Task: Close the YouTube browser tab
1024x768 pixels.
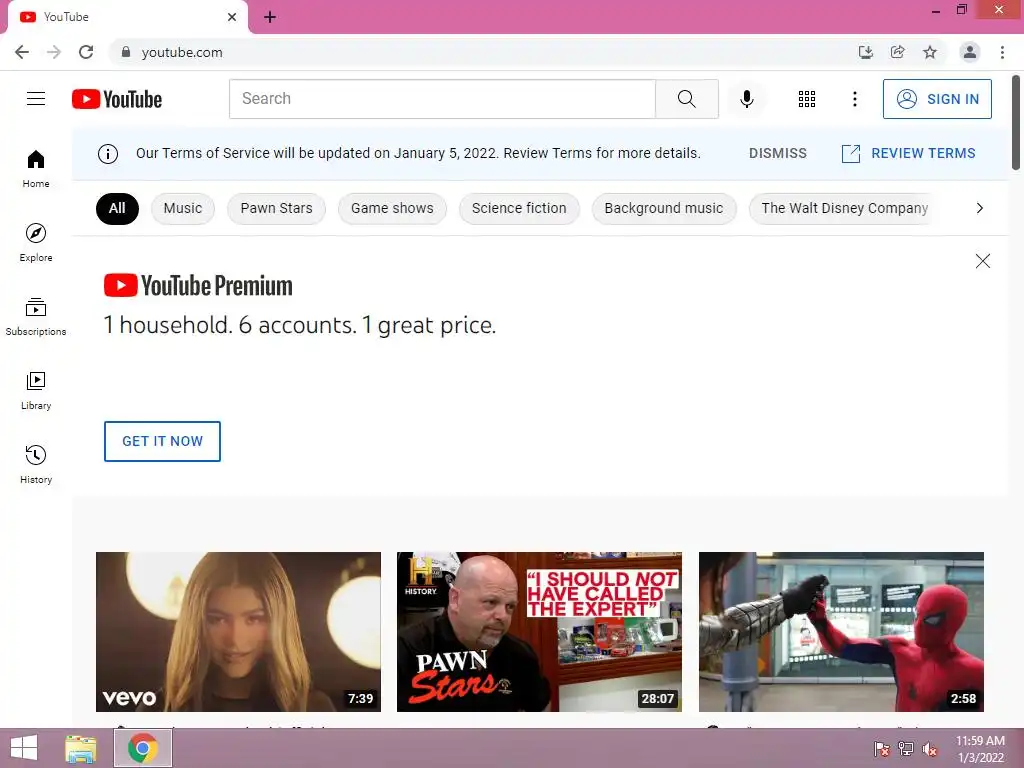Action: tap(232, 17)
